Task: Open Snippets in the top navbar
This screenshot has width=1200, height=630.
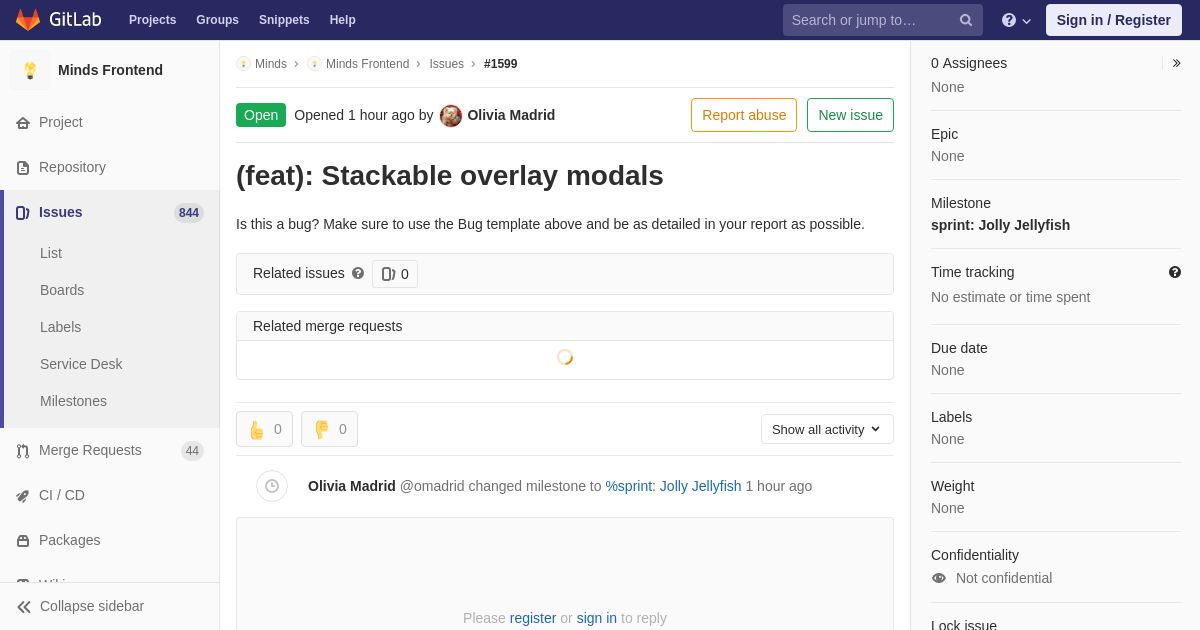Action: click(x=284, y=20)
